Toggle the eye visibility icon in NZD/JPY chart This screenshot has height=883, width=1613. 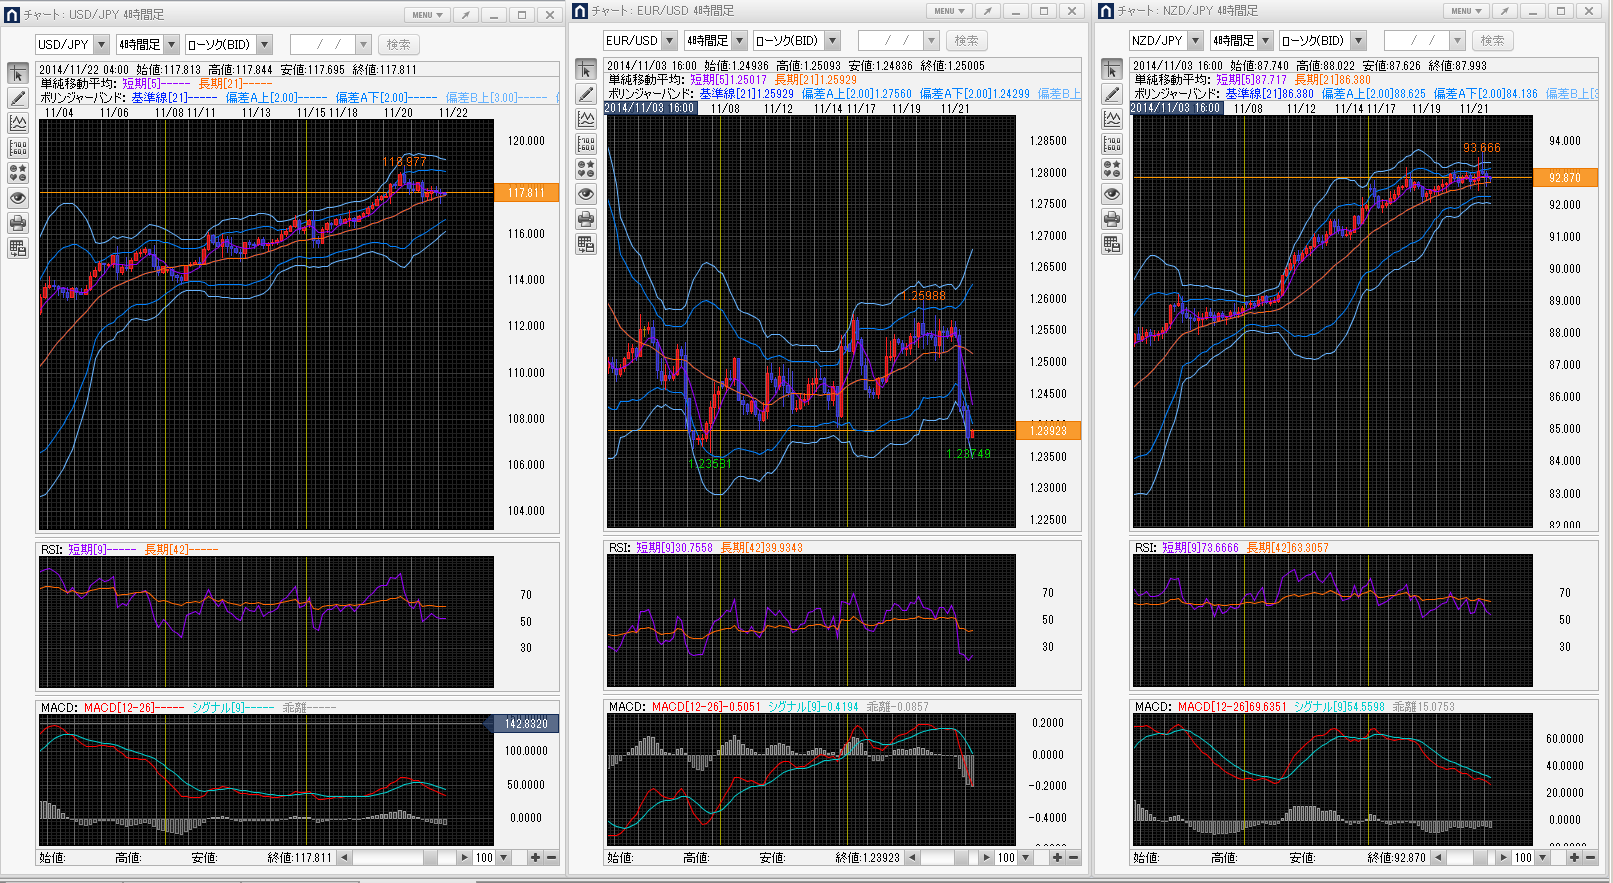[1112, 194]
